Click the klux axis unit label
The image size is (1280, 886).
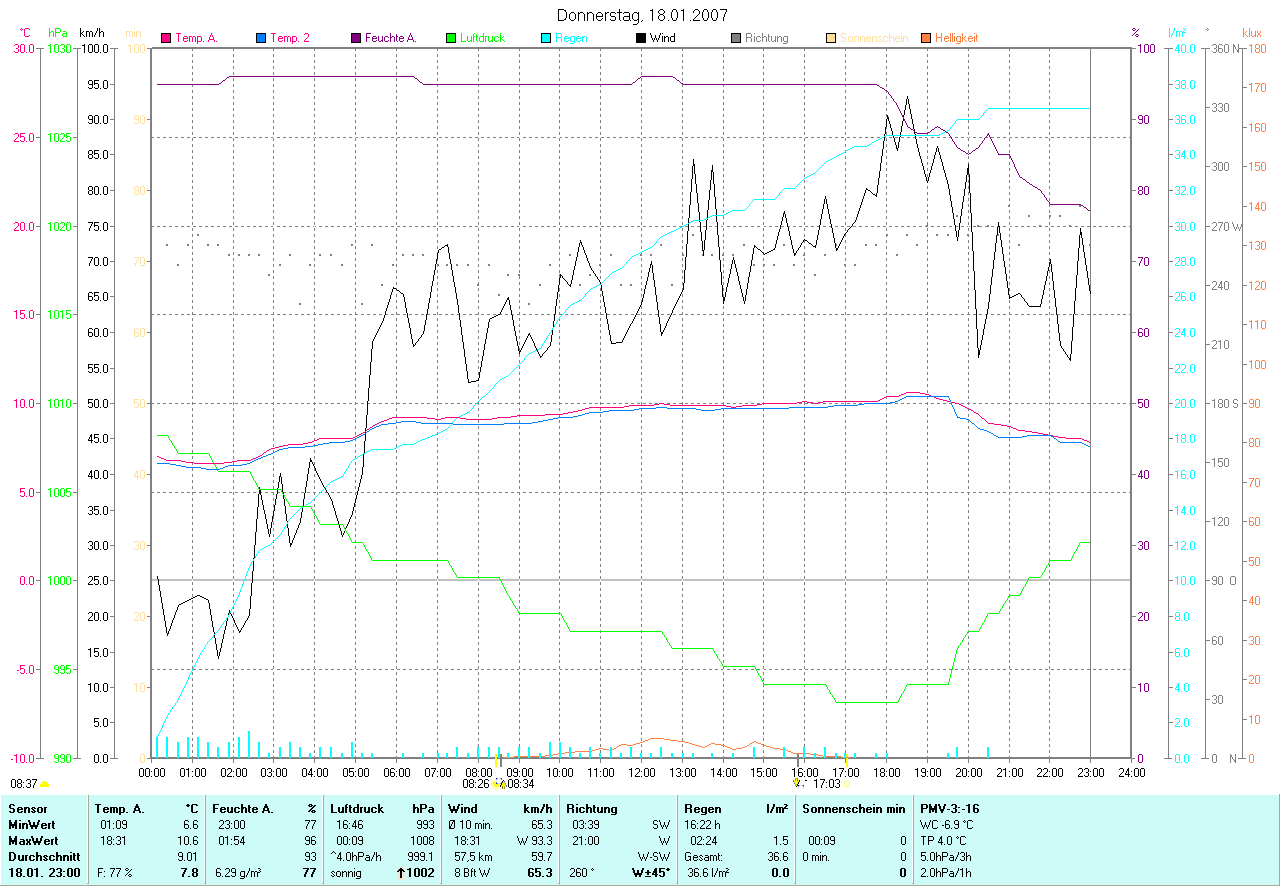(1251, 33)
